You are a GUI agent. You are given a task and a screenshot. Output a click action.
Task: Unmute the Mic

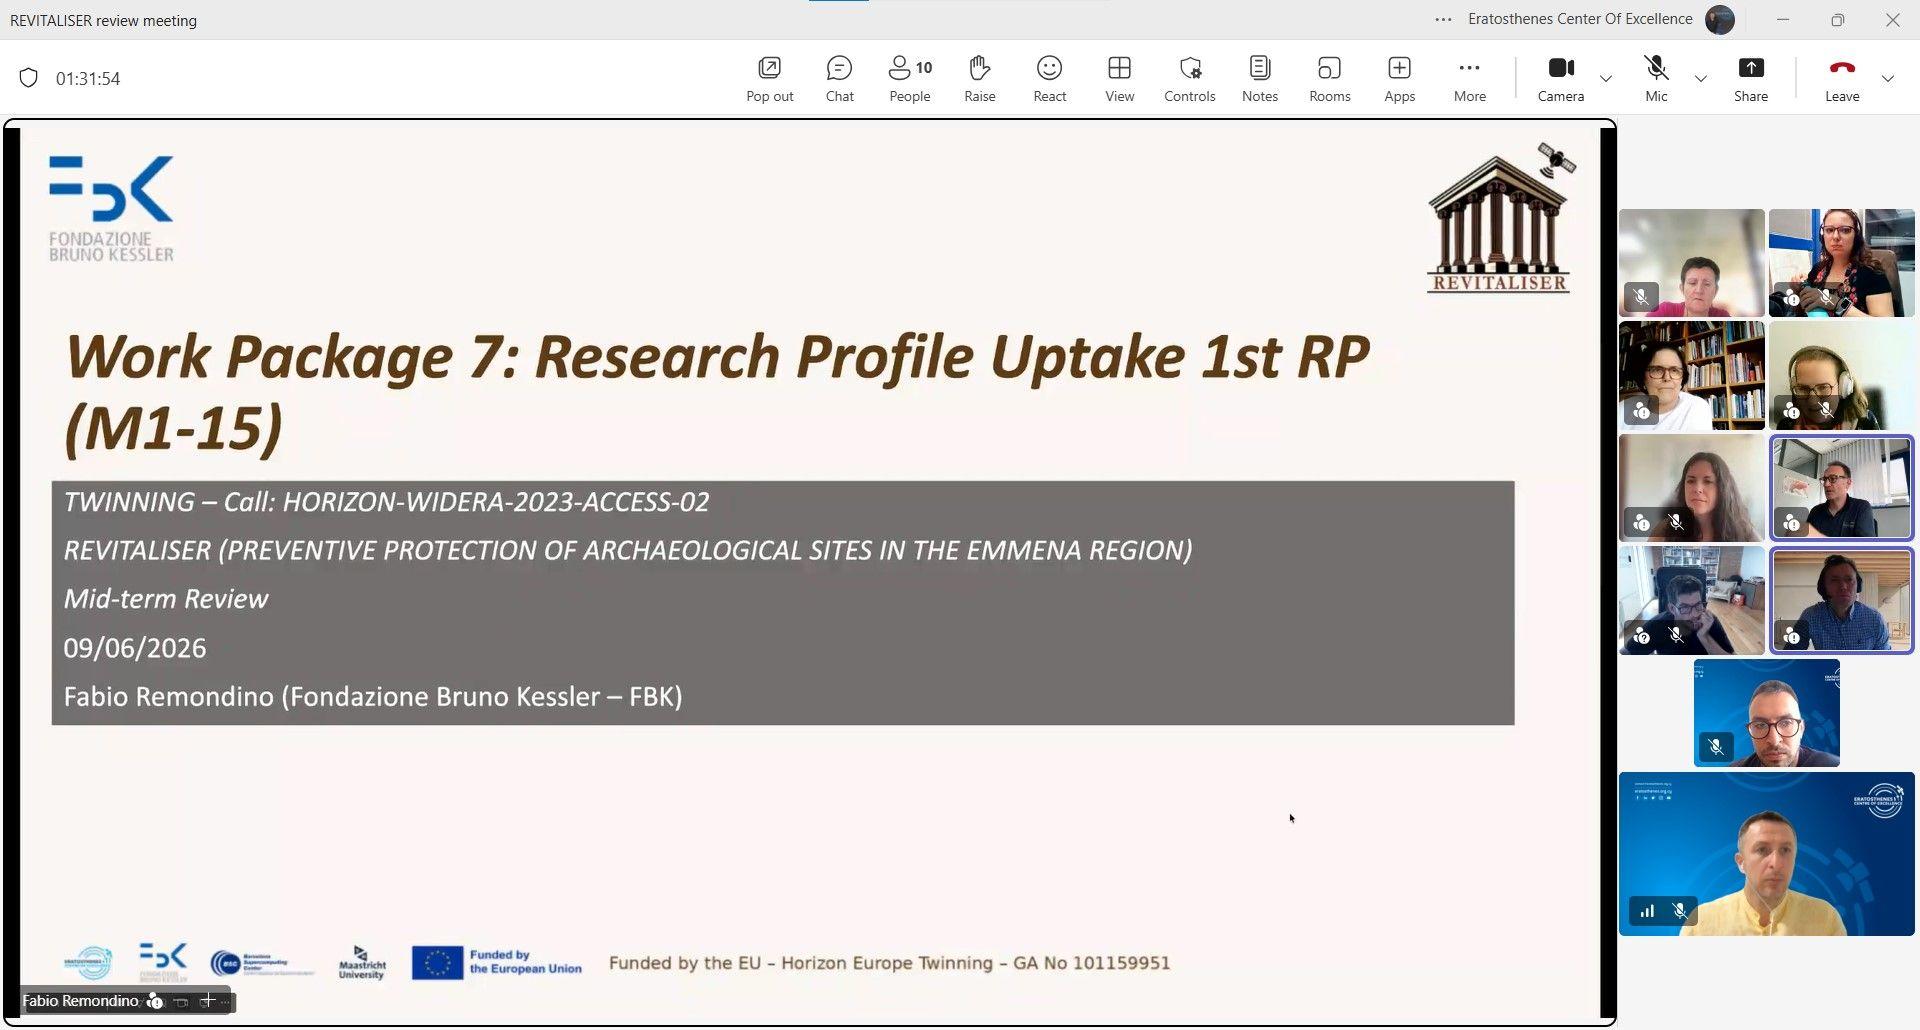click(x=1656, y=79)
